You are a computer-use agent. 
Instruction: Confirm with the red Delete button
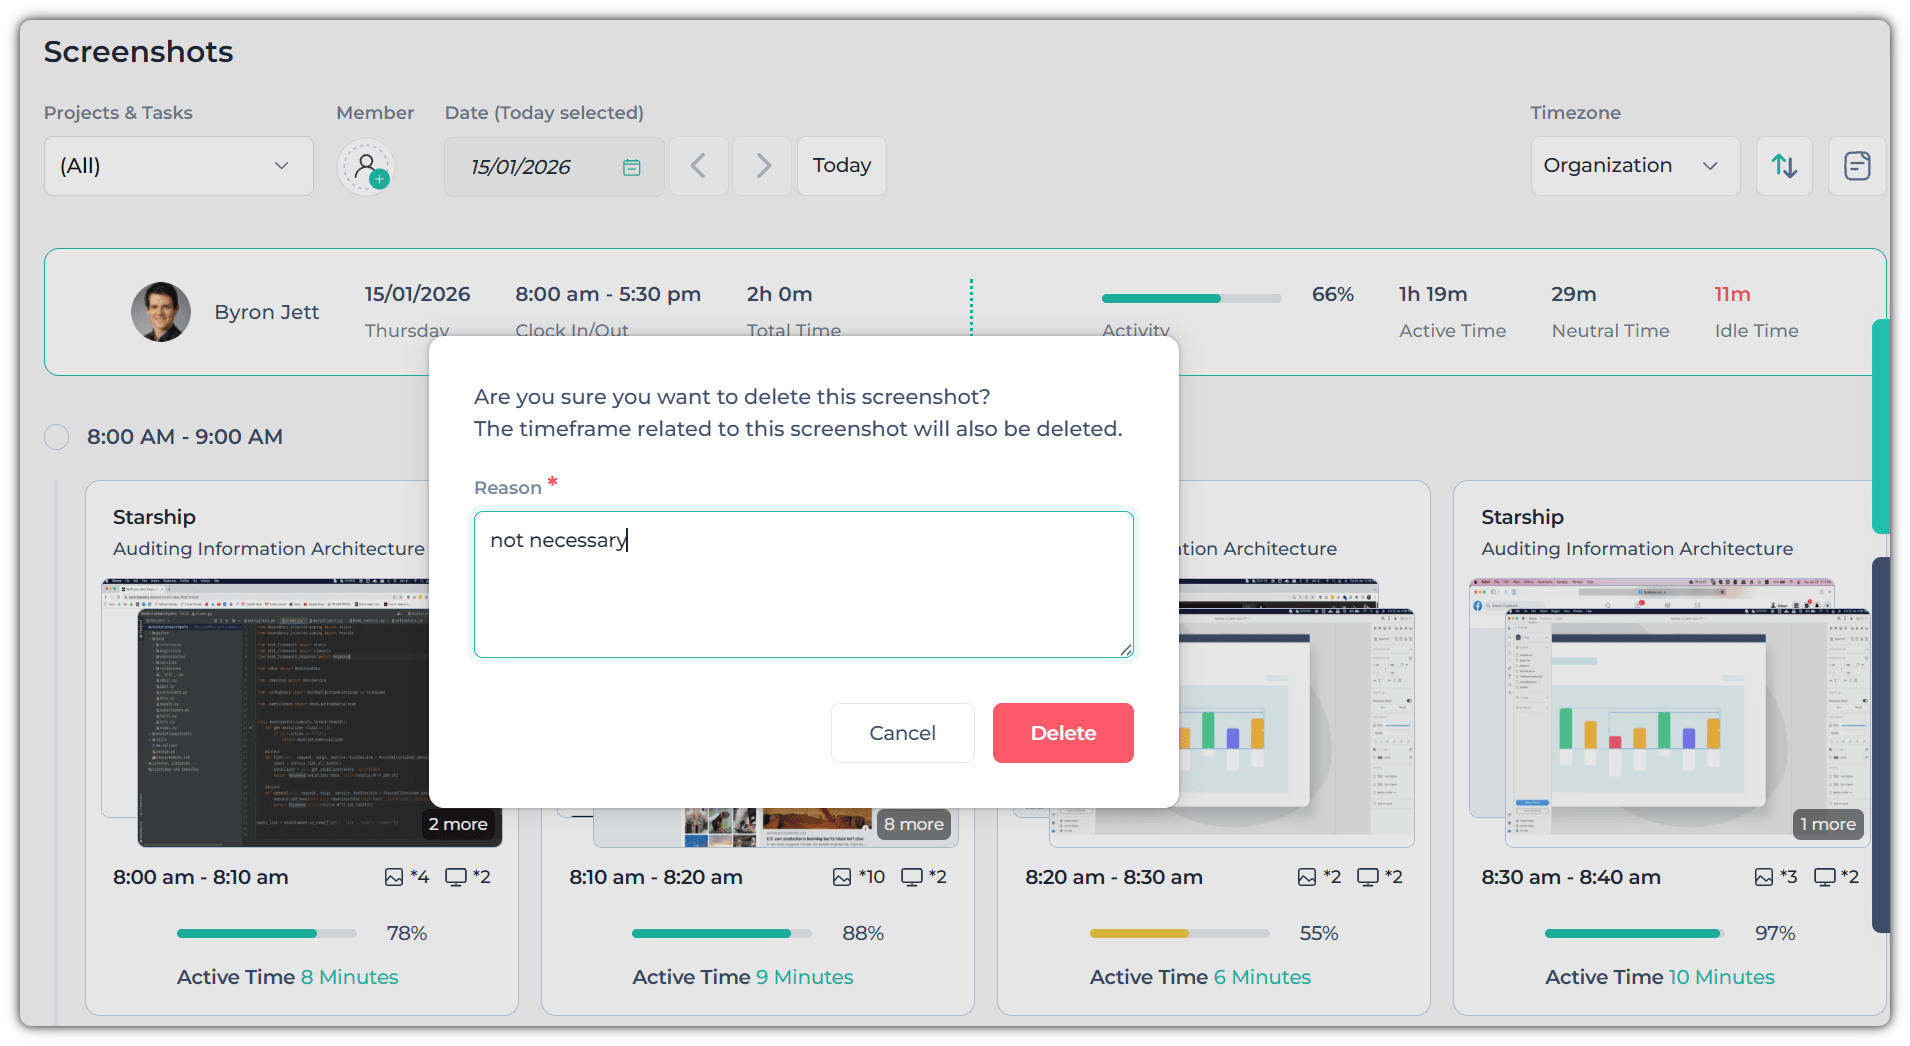coord(1063,733)
